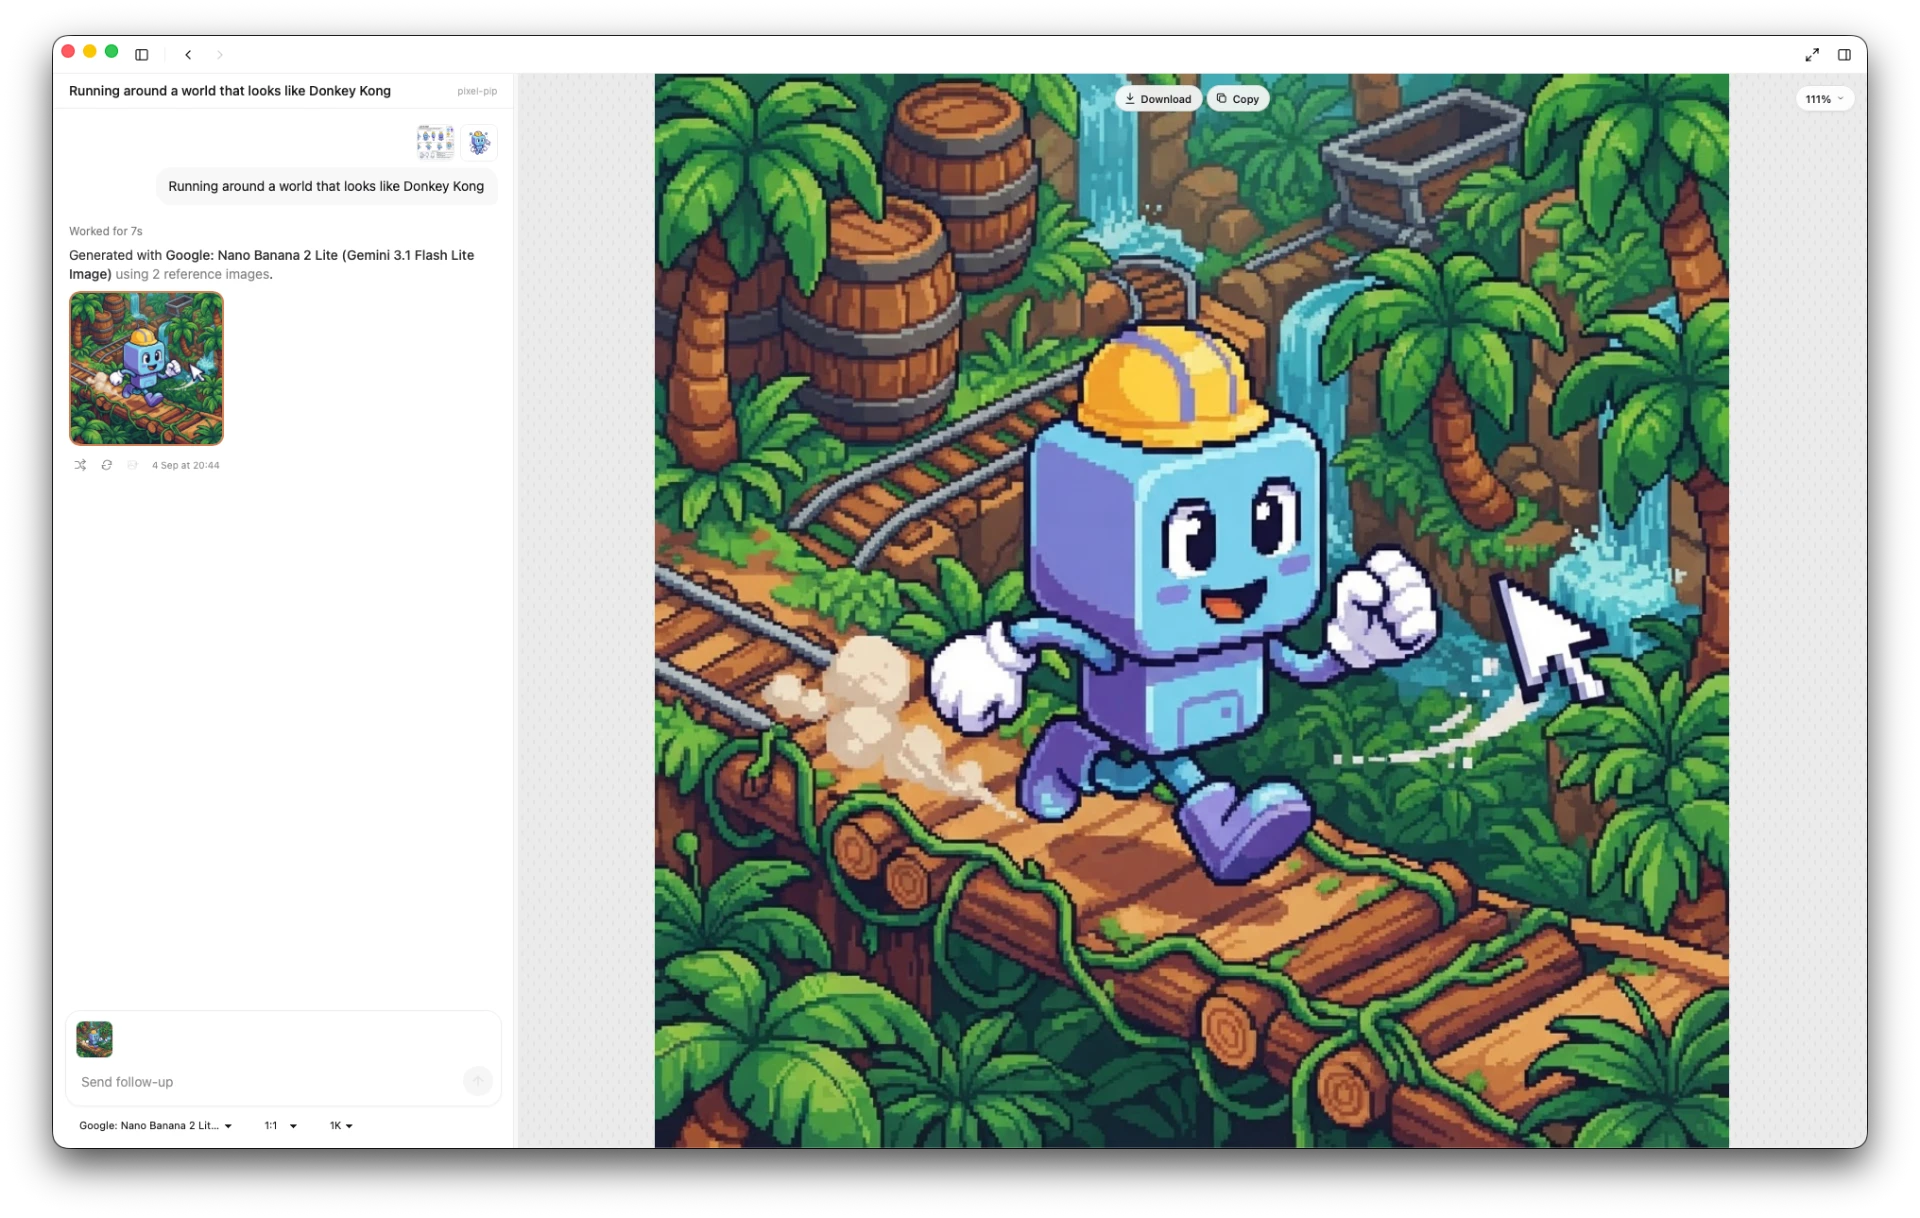Click the 'Worked for 7s' text

click(x=106, y=231)
